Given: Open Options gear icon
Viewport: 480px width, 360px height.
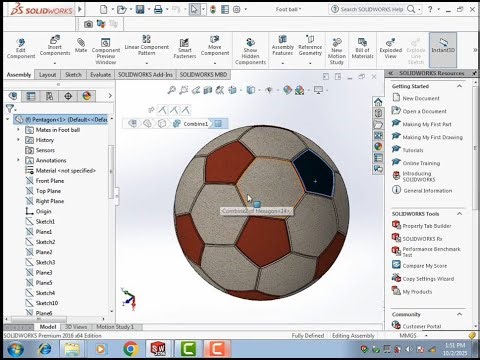Looking at the screenshot, I should pos(236,10).
